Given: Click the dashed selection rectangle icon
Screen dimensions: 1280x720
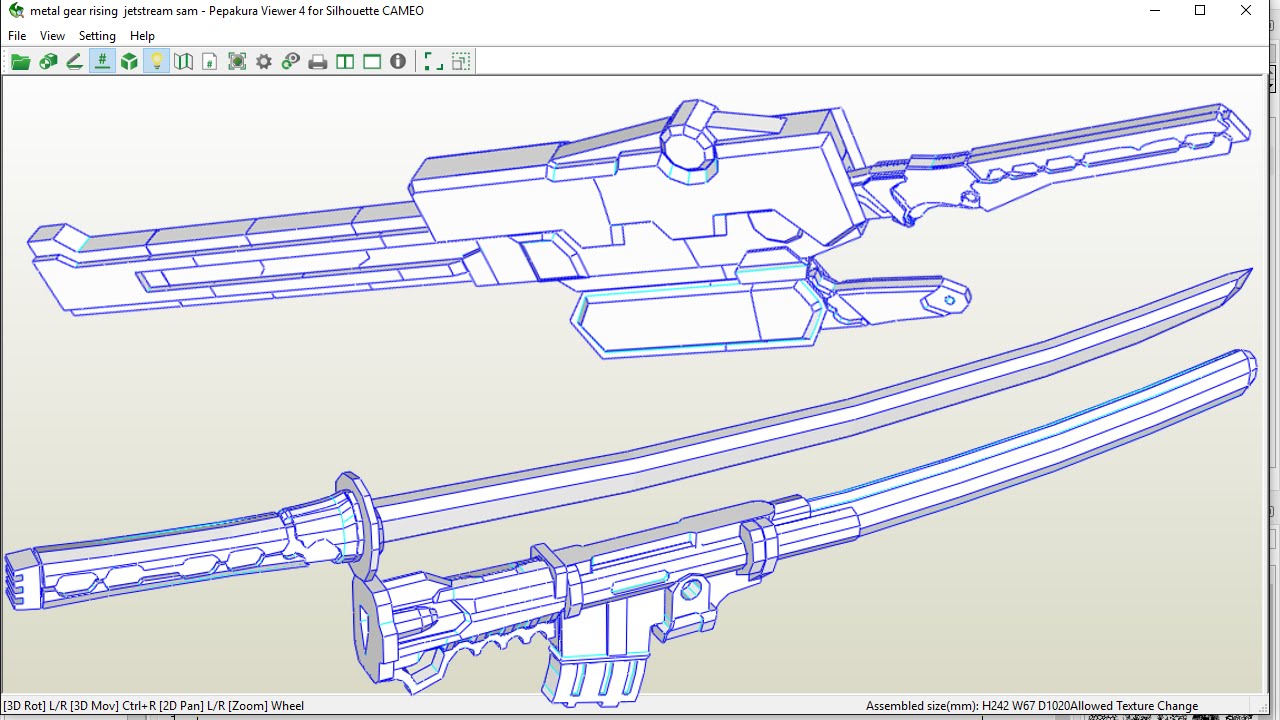Looking at the screenshot, I should pyautogui.click(x=460, y=62).
